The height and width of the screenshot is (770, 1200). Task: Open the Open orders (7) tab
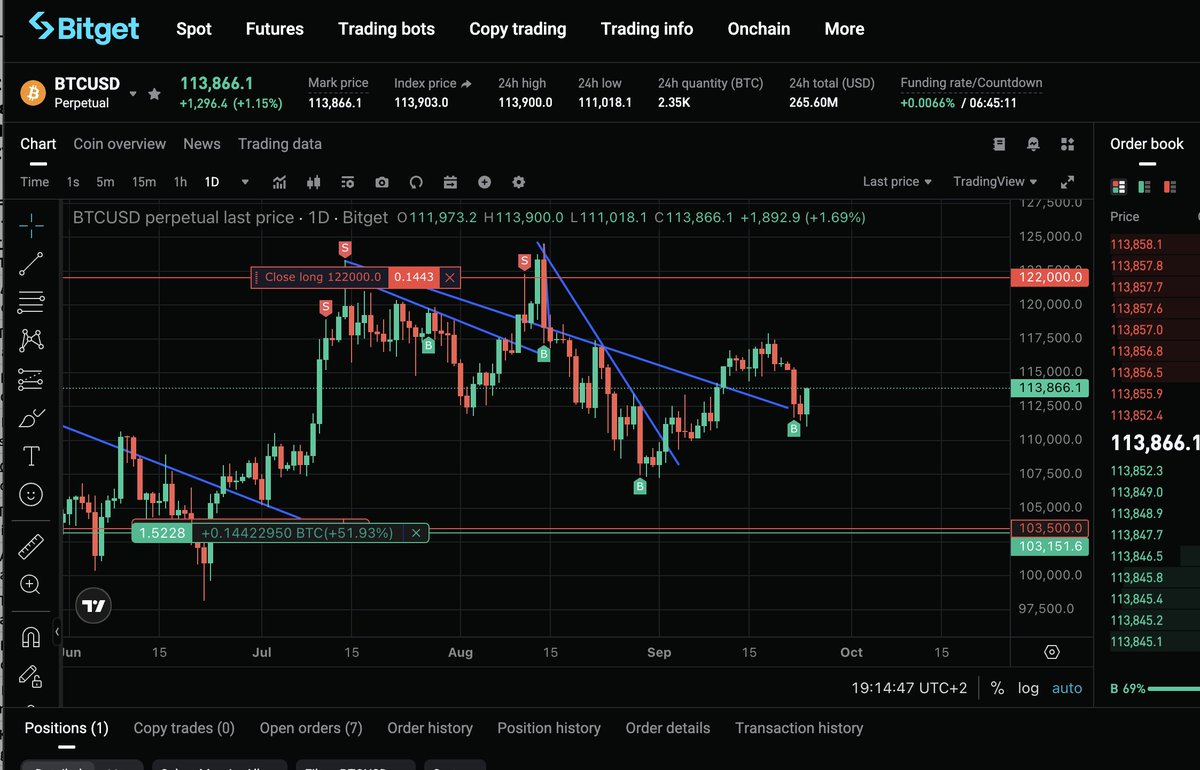311,728
